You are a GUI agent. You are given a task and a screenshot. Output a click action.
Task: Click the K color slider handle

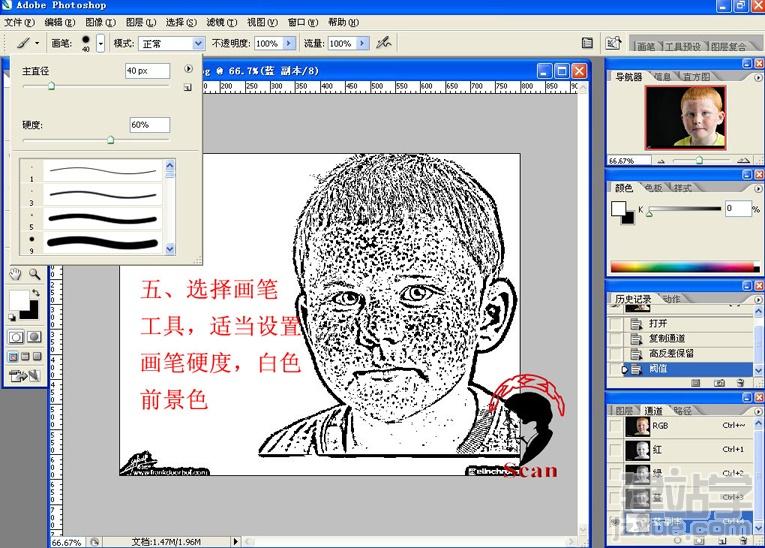pyautogui.click(x=650, y=214)
